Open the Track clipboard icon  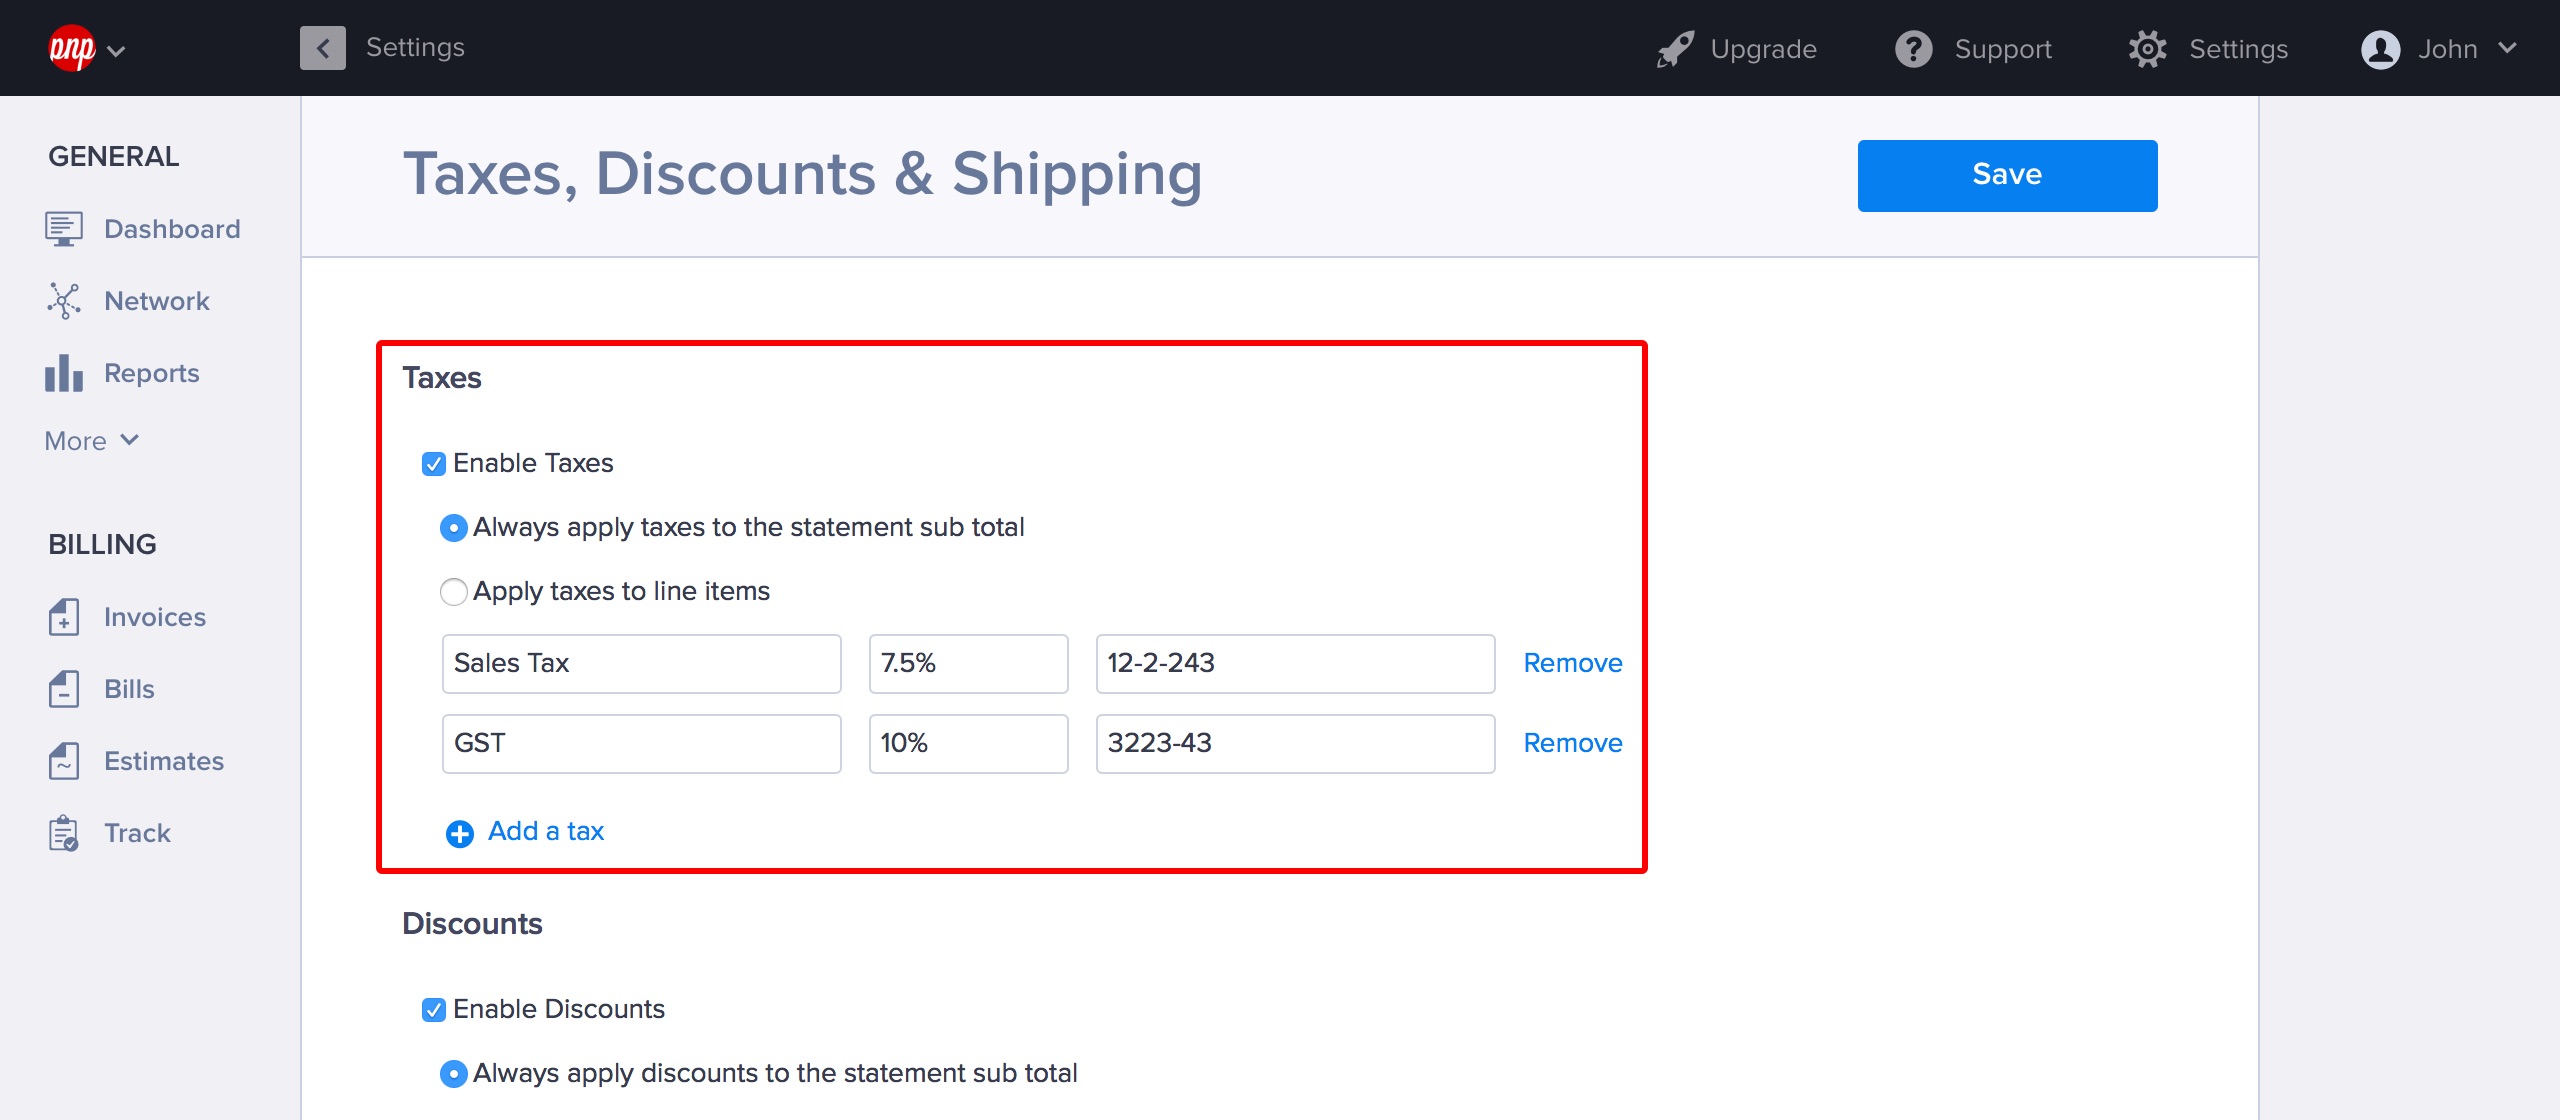(63, 833)
